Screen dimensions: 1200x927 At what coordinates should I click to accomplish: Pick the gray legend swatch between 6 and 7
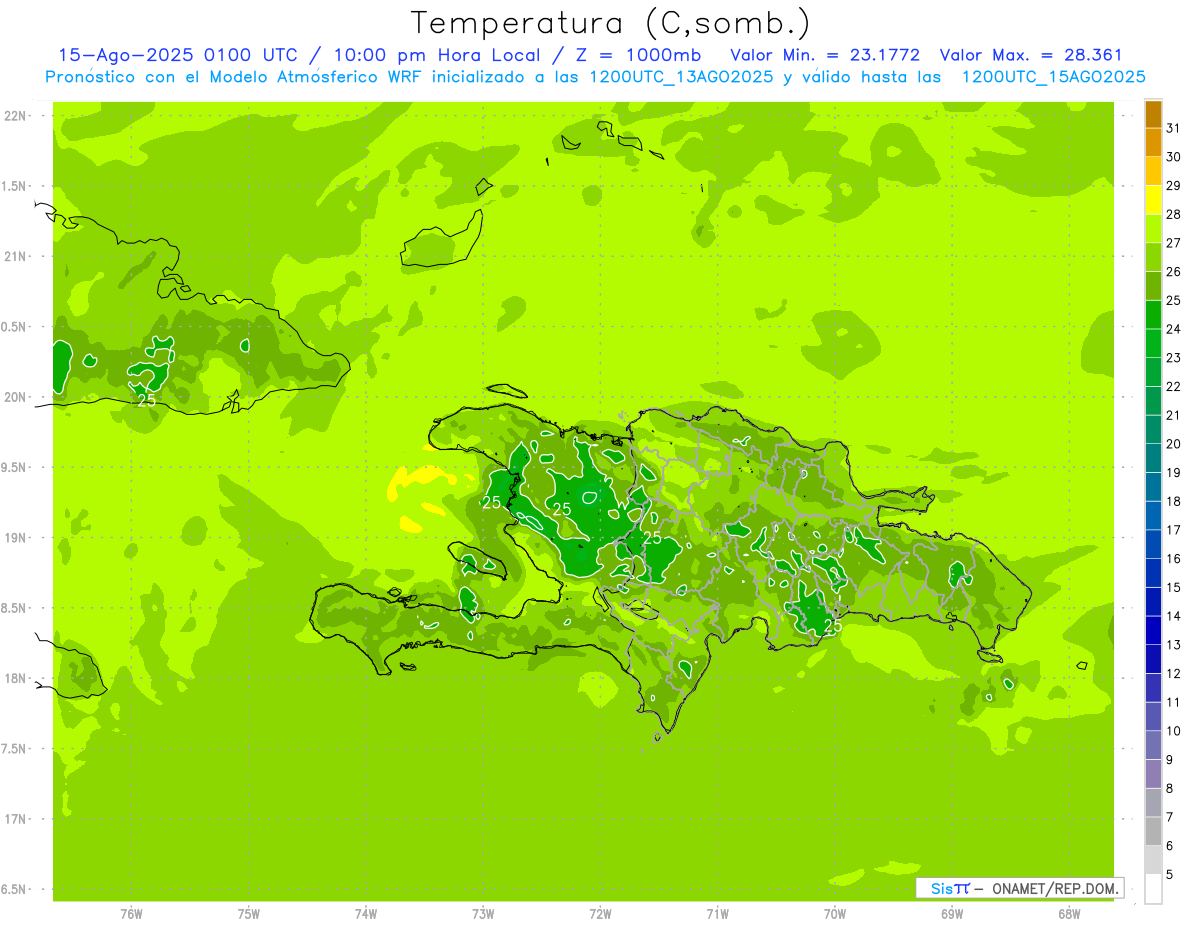pos(1153,831)
